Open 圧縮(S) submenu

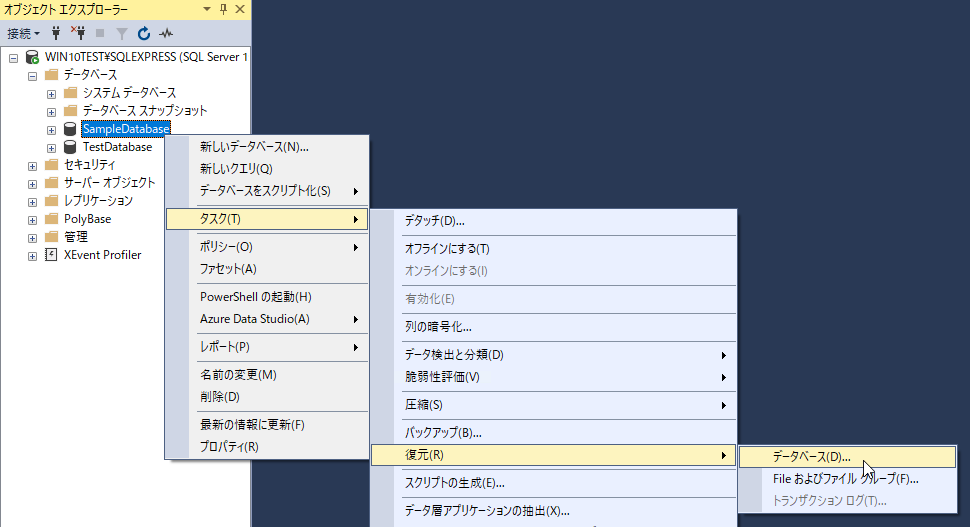(554, 405)
